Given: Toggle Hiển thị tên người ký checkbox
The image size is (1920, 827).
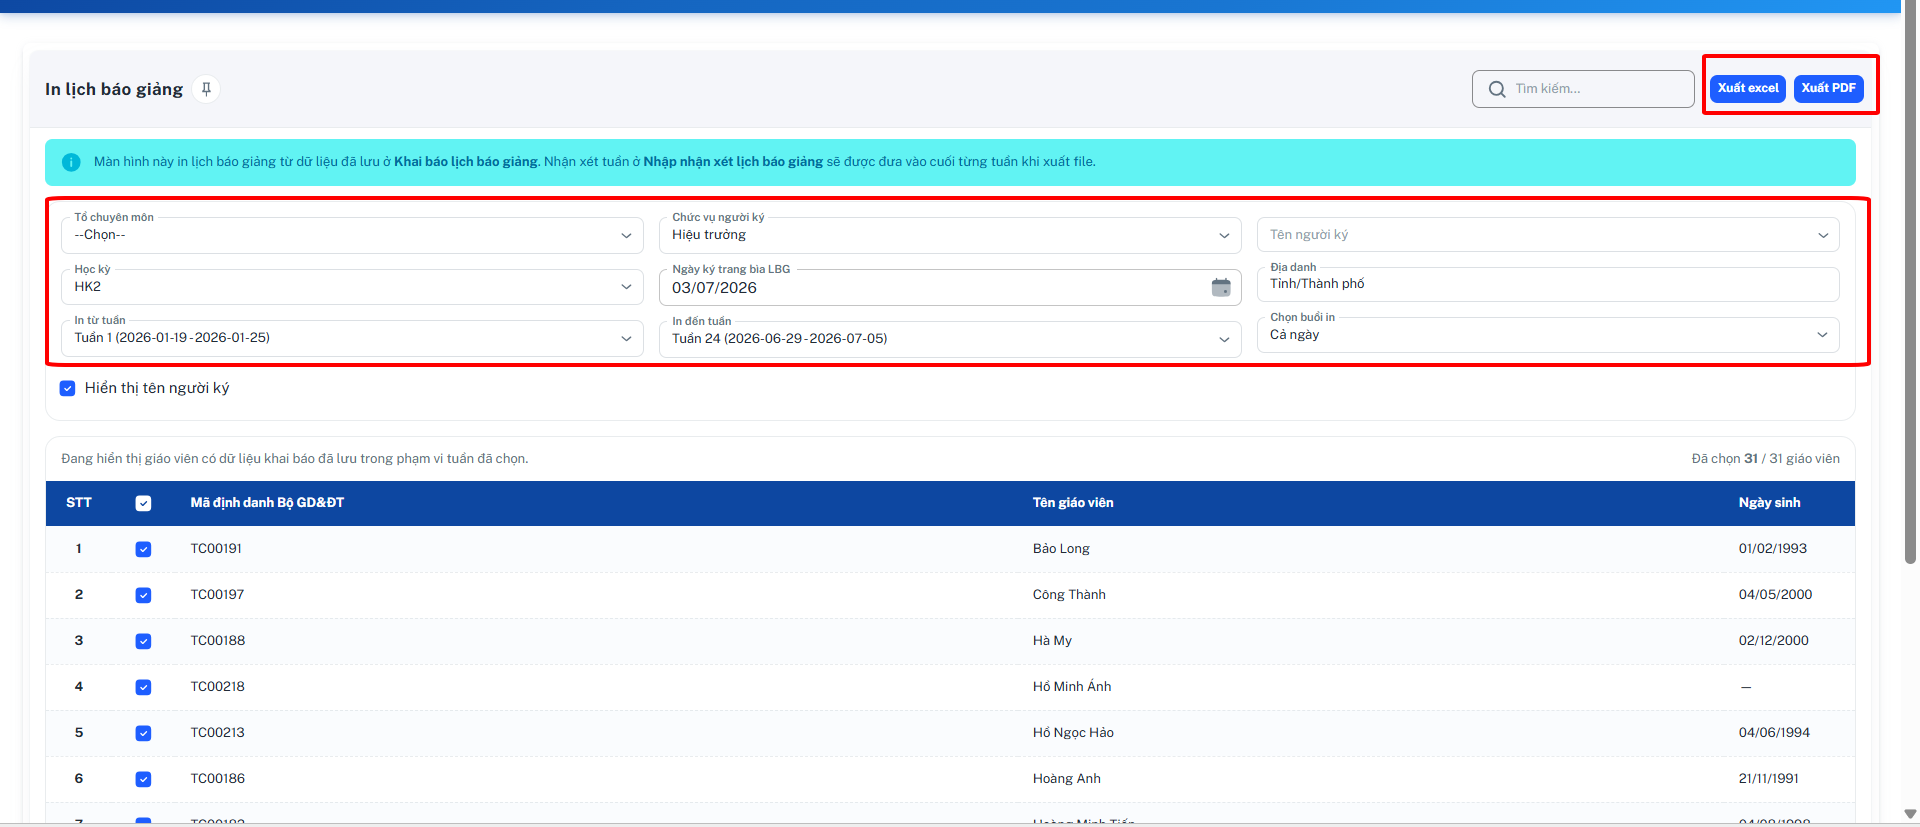Looking at the screenshot, I should click(68, 388).
